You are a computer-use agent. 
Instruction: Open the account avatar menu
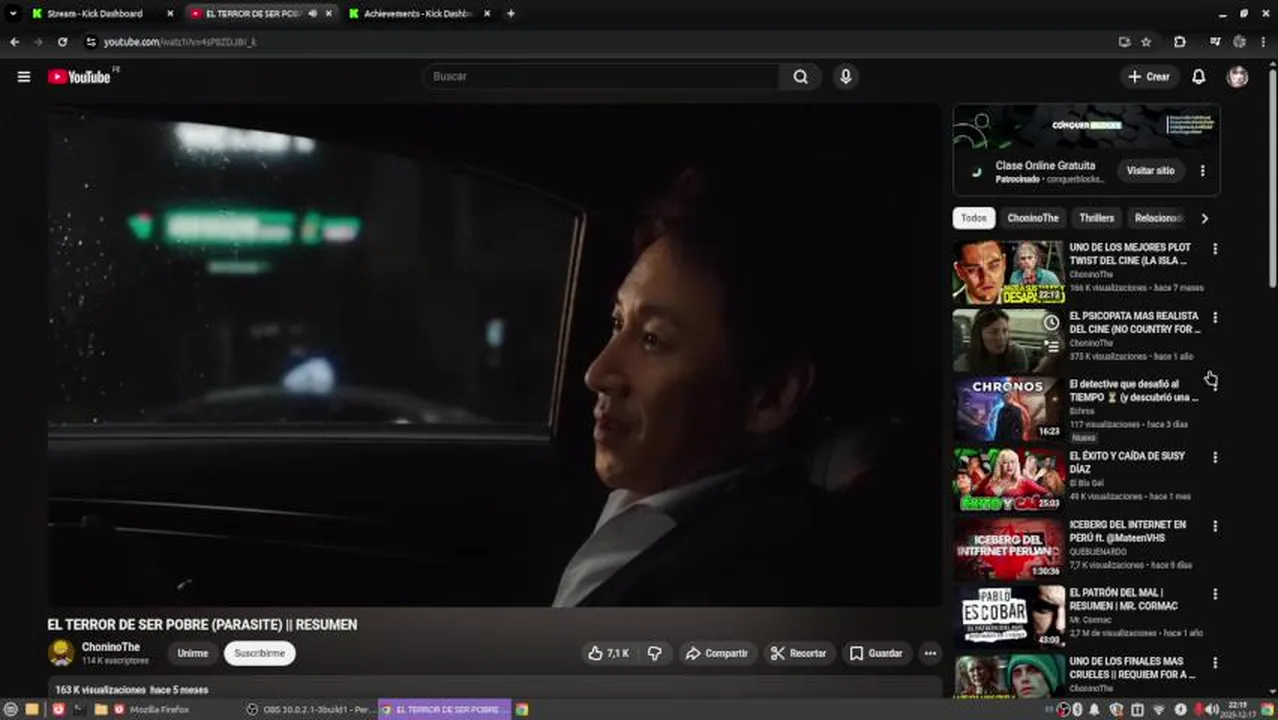click(x=1238, y=77)
